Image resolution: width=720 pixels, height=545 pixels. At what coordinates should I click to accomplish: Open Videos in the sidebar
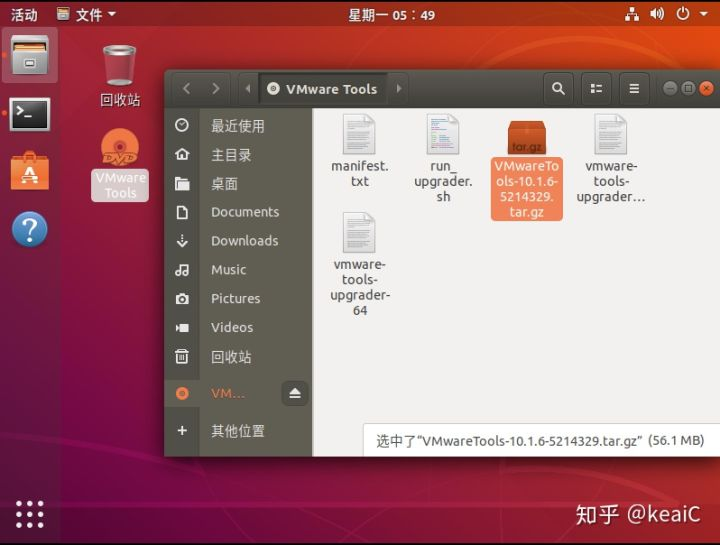point(238,327)
